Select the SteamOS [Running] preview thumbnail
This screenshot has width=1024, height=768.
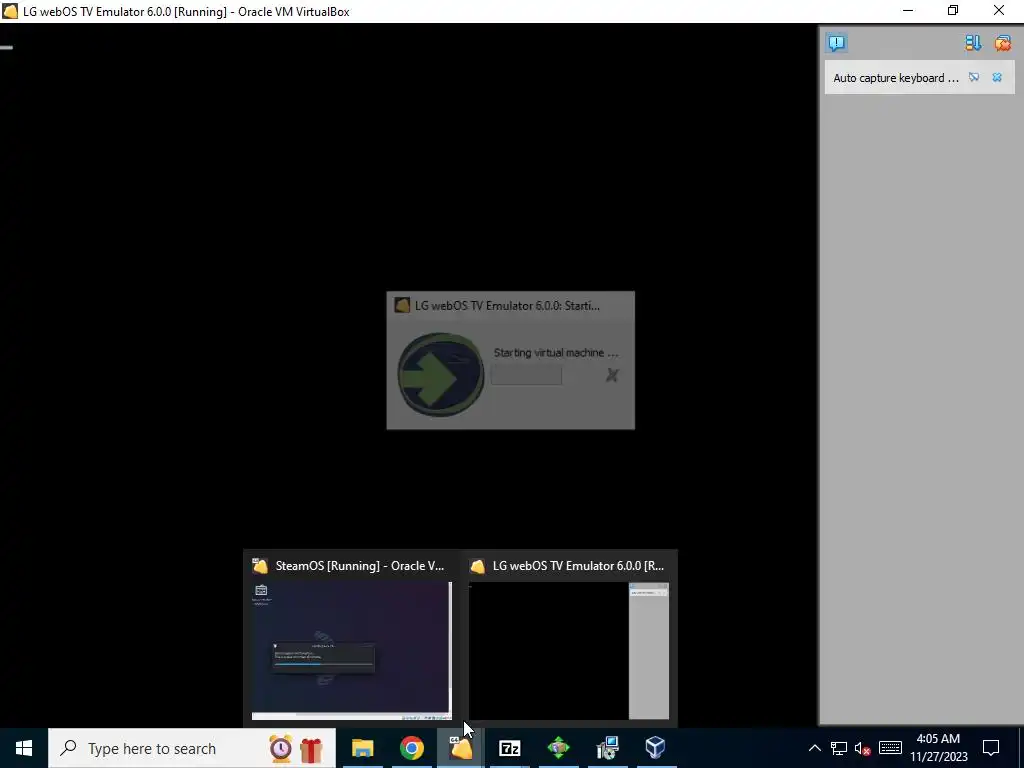coord(351,650)
